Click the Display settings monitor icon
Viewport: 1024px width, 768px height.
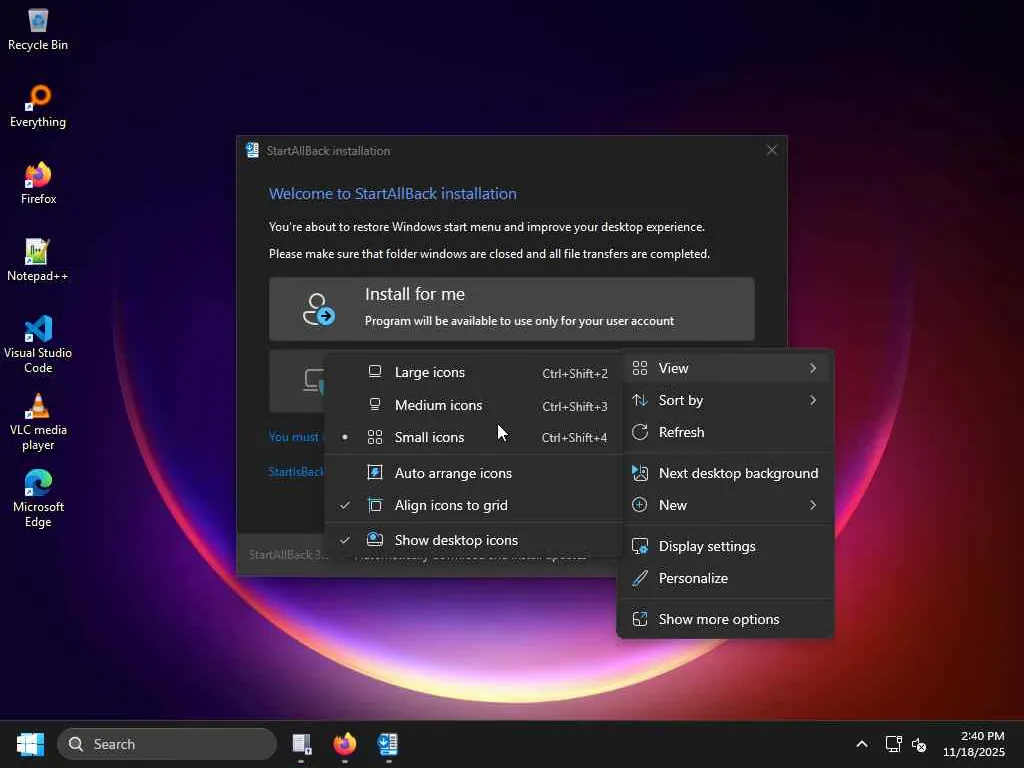tap(640, 546)
